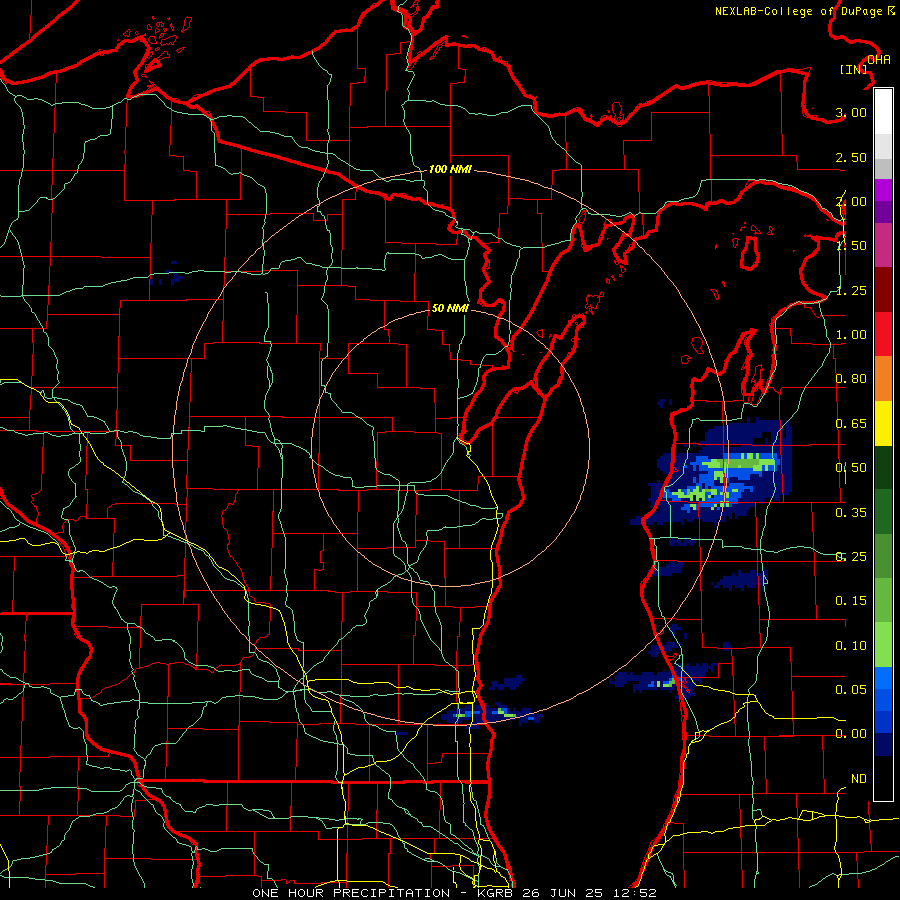Click the [IN] units label
Image resolution: width=900 pixels, height=900 pixels.
click(x=854, y=69)
